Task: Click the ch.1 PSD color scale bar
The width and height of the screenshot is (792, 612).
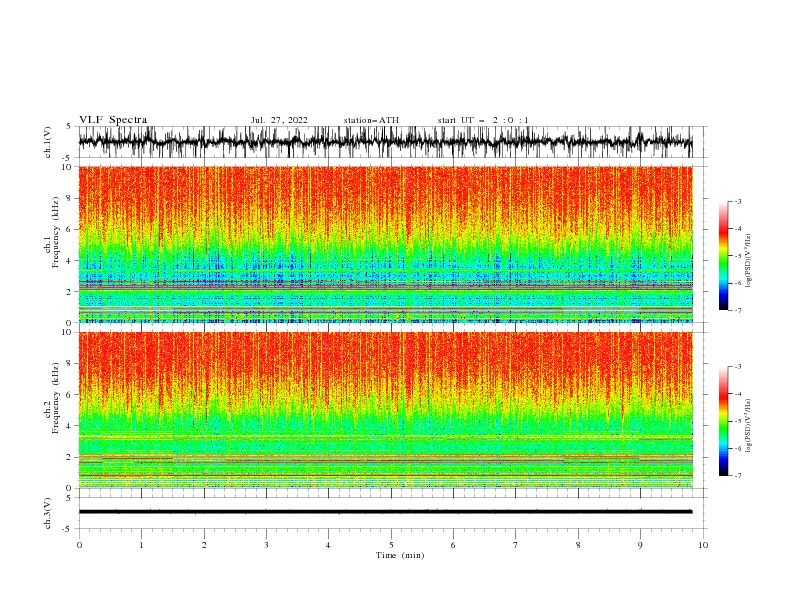Action: coord(724,256)
